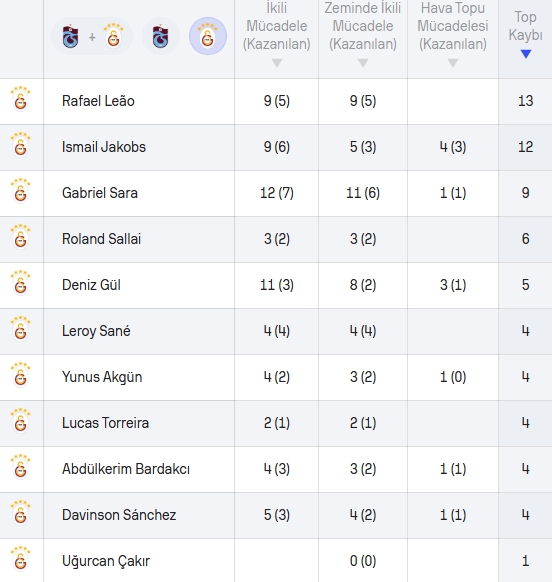Select the Abdülkerim Bardakcı name
Image resolution: width=552 pixels, height=582 pixels.
pyautogui.click(x=126, y=469)
